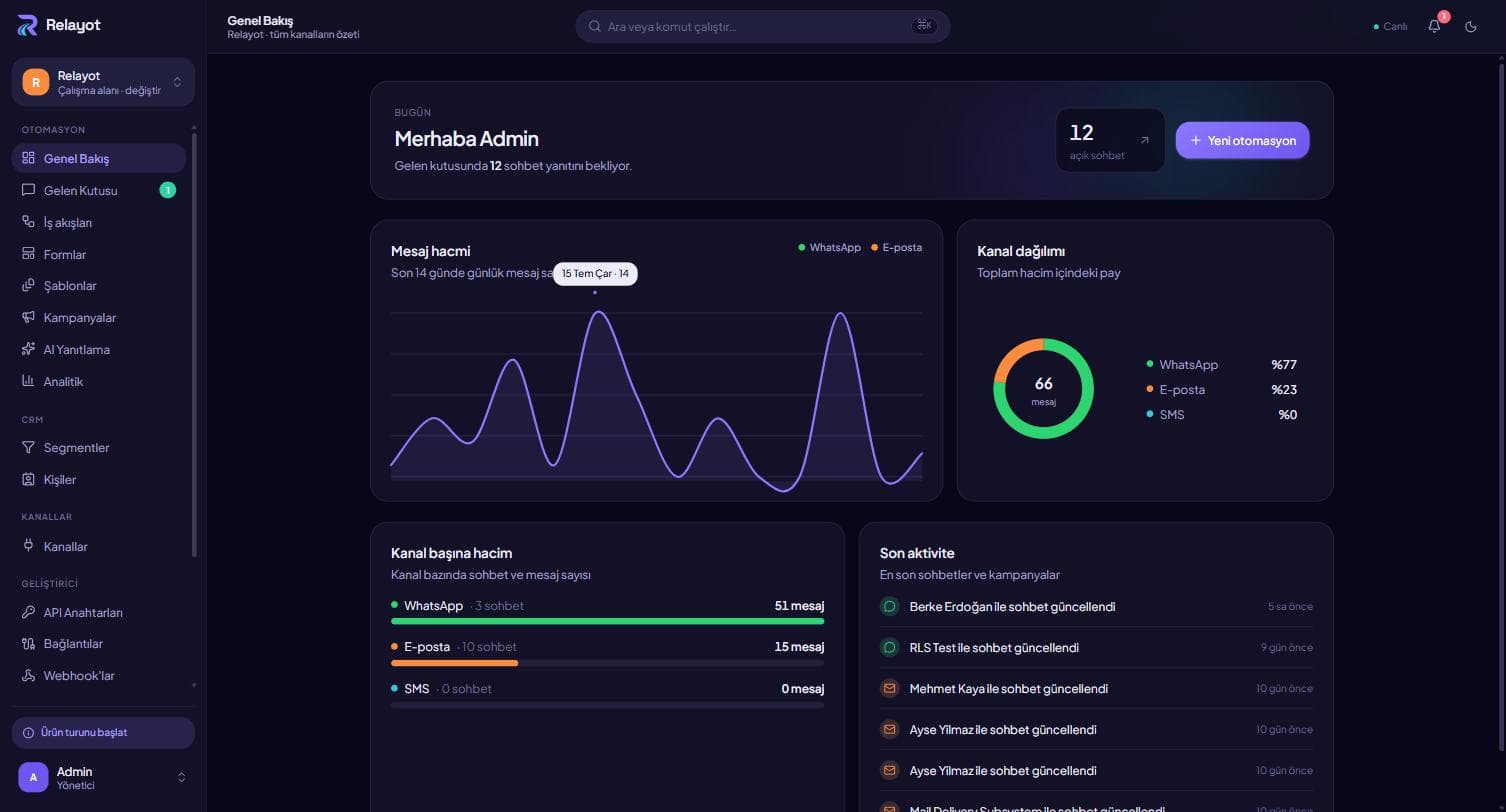The height and width of the screenshot is (812, 1506).
Task: Click the arrow icon on açık sohbet card
Action: (x=1144, y=140)
